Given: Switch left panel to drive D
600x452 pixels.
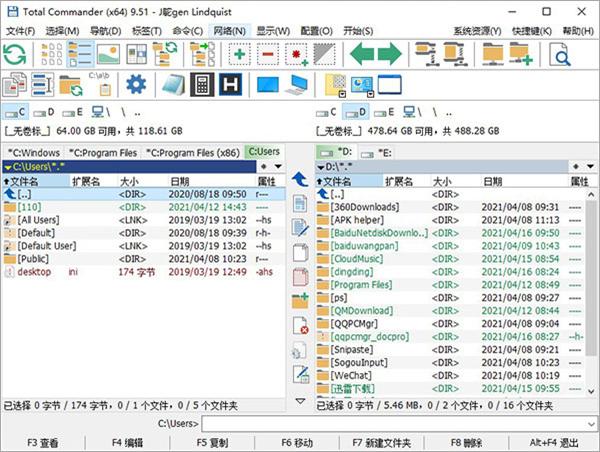Looking at the screenshot, I should point(44,113).
